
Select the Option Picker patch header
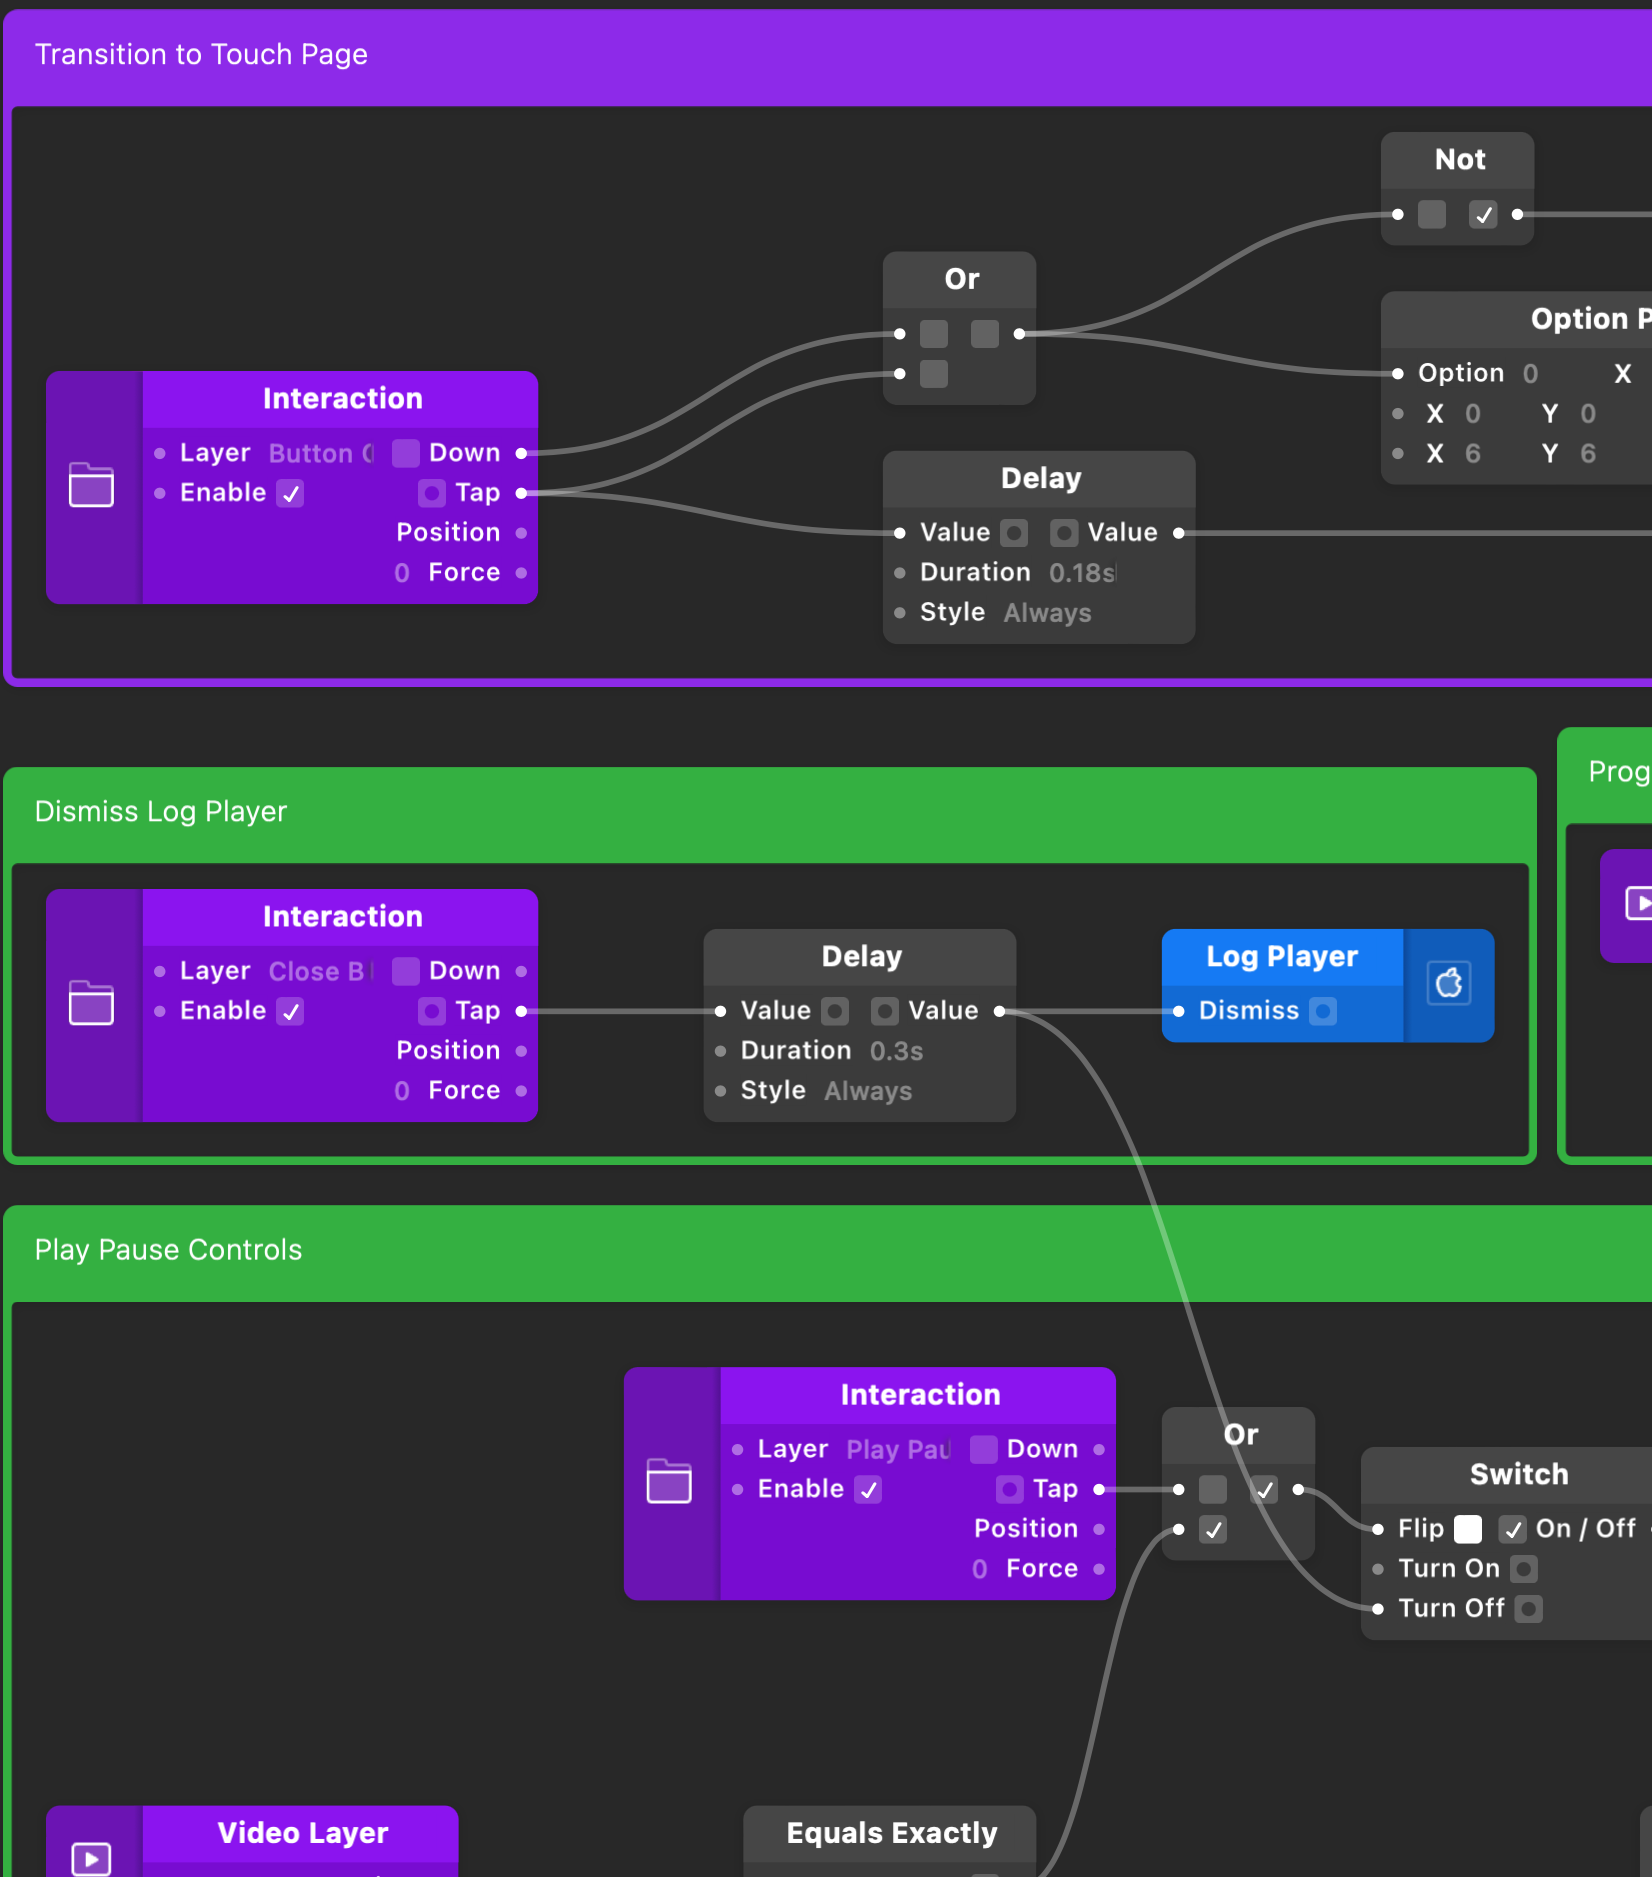pyautogui.click(x=1518, y=320)
